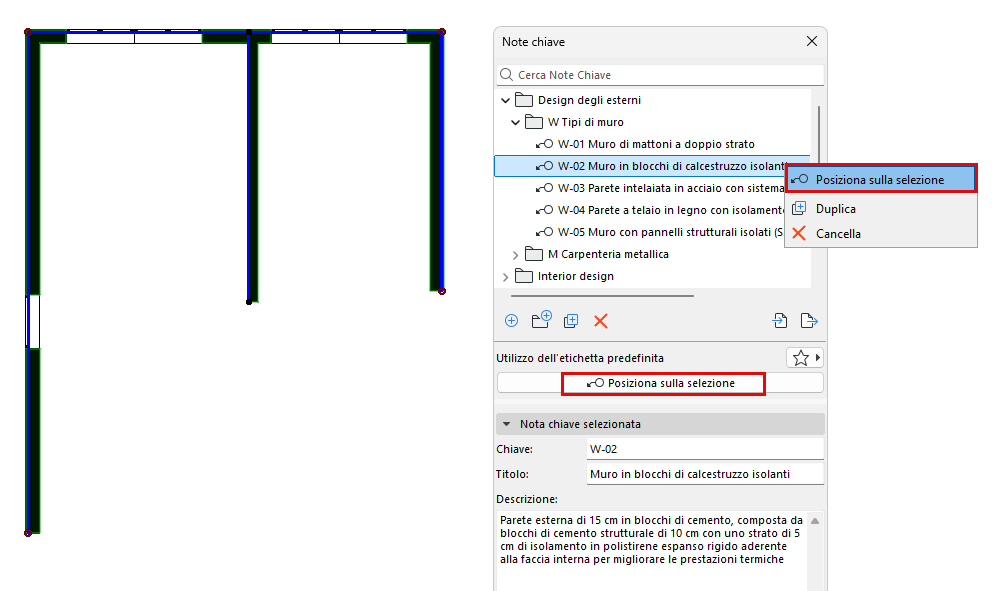Click the top-left window in the plan
Viewport: 995px width, 591px height.
(134, 37)
